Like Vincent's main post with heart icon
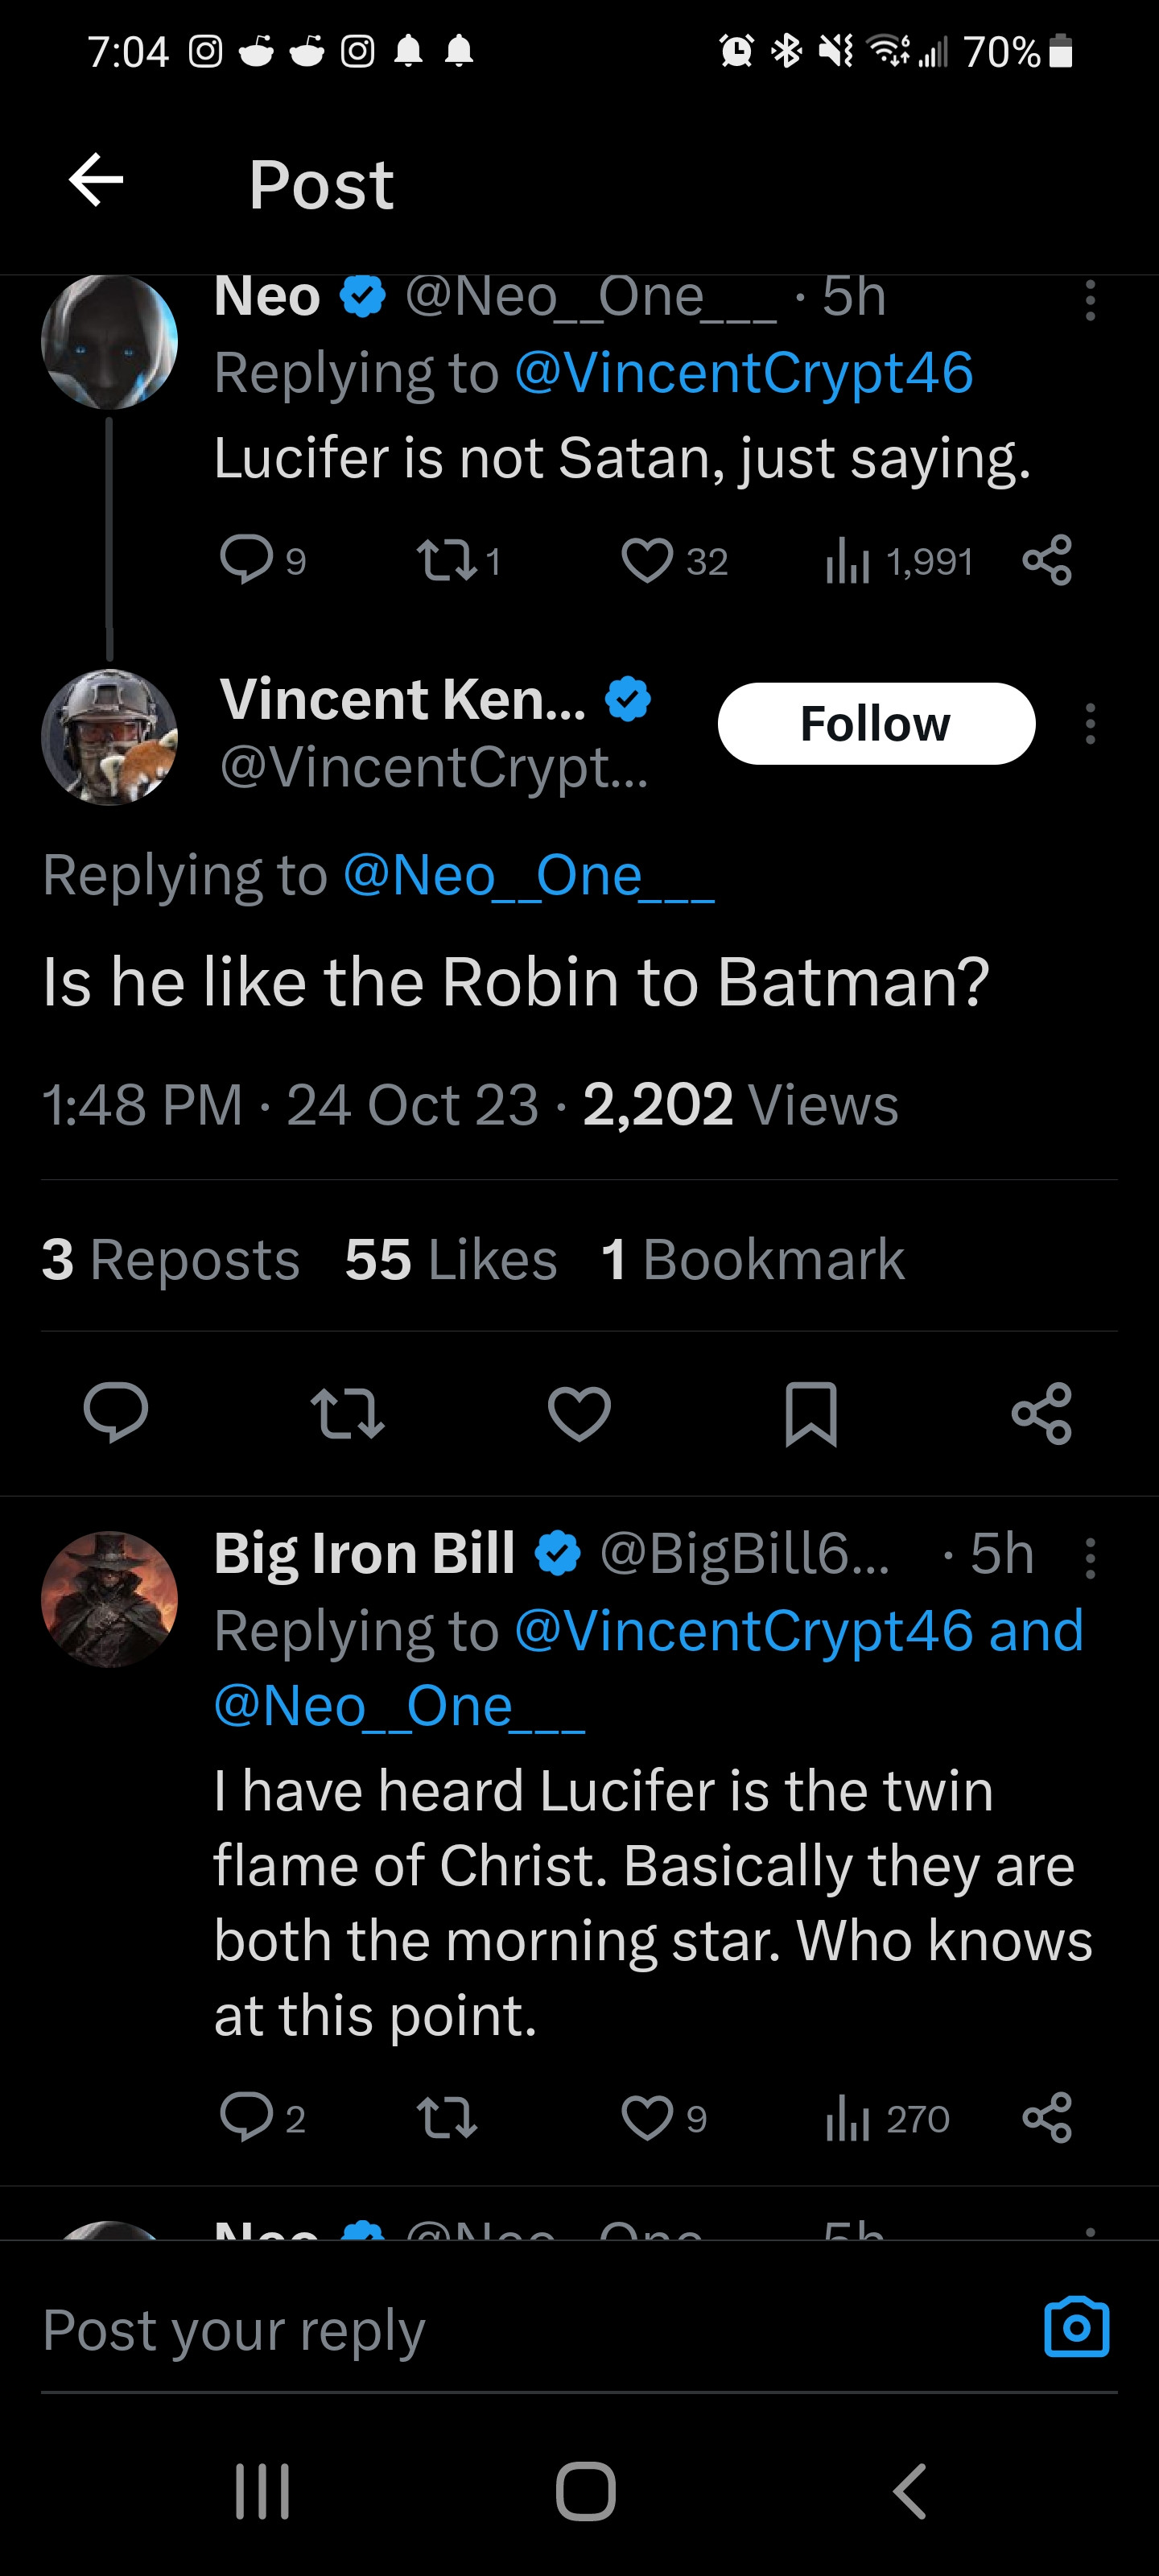Viewport: 1159px width, 2576px height. 579,1413
